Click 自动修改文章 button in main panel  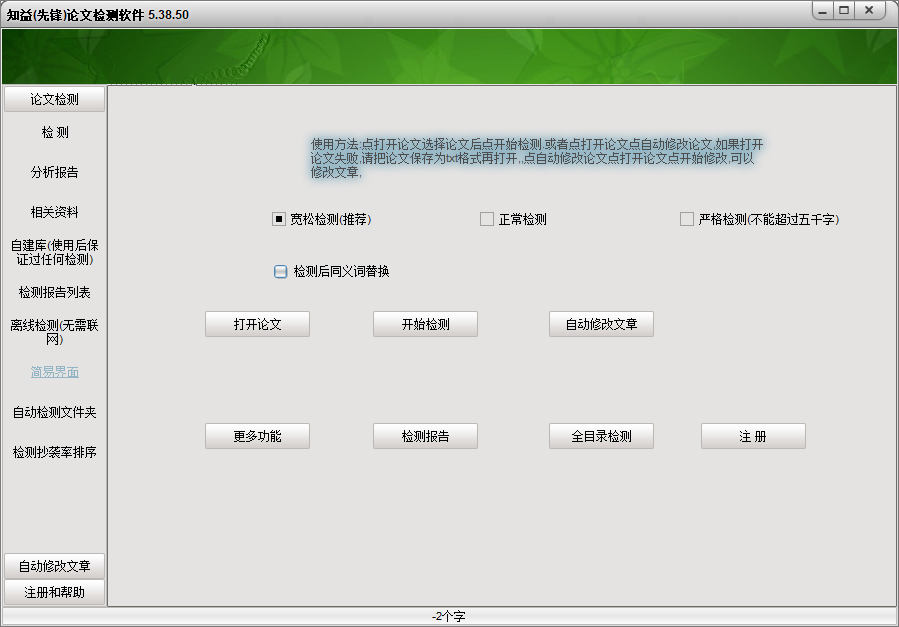tap(601, 324)
